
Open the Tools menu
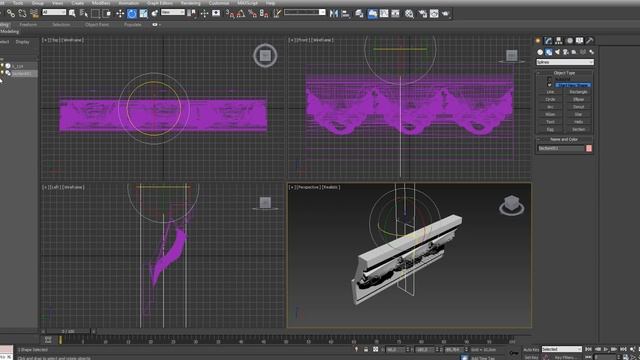coord(18,3)
